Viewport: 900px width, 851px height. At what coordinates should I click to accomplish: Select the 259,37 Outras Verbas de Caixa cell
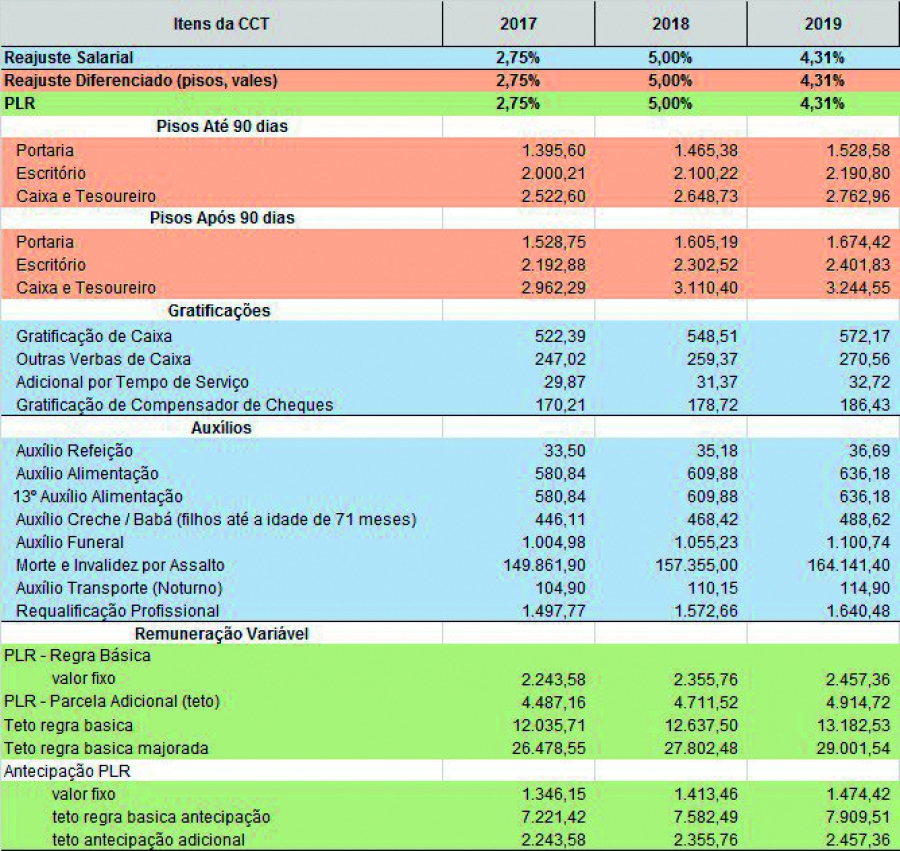712,359
